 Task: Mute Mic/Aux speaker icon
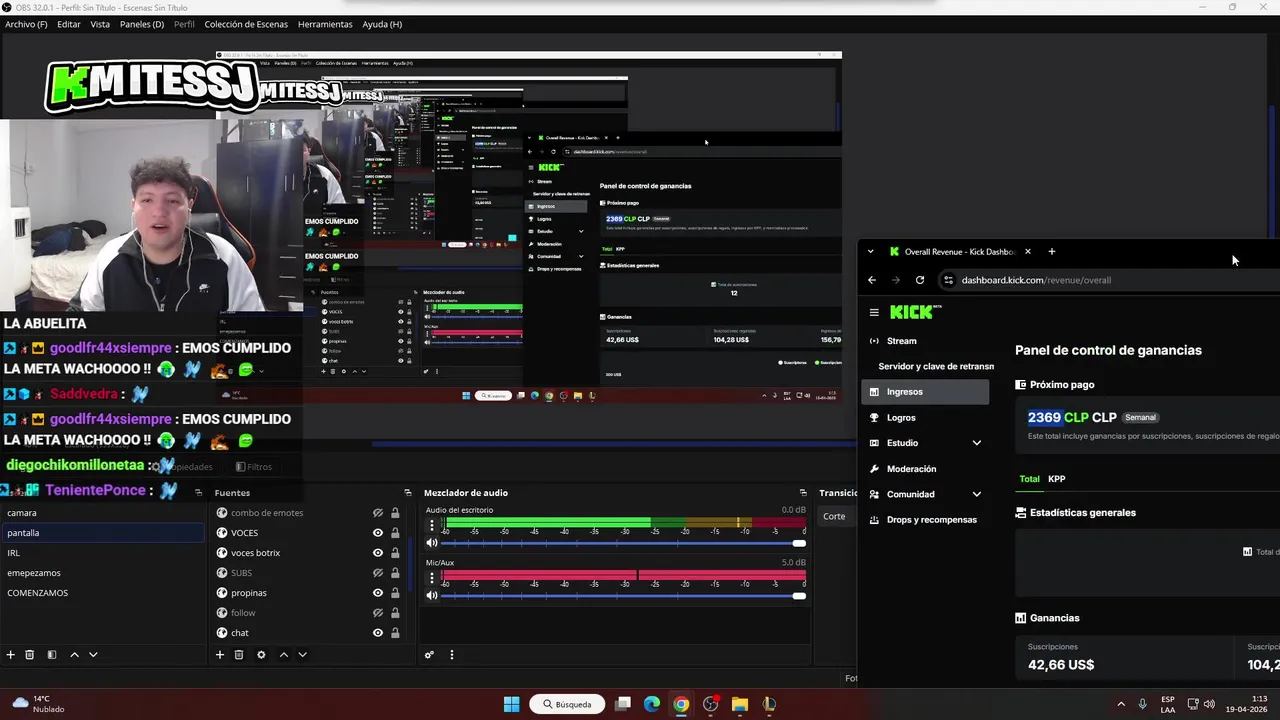click(x=432, y=595)
